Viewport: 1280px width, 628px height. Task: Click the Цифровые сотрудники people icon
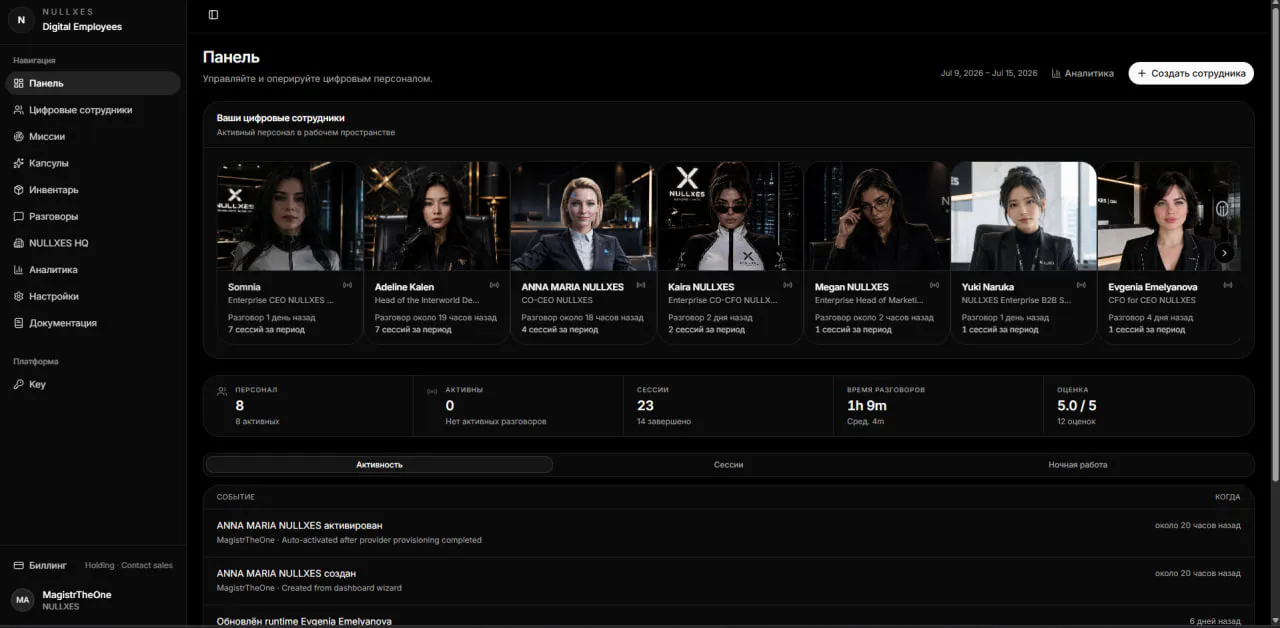[19, 110]
